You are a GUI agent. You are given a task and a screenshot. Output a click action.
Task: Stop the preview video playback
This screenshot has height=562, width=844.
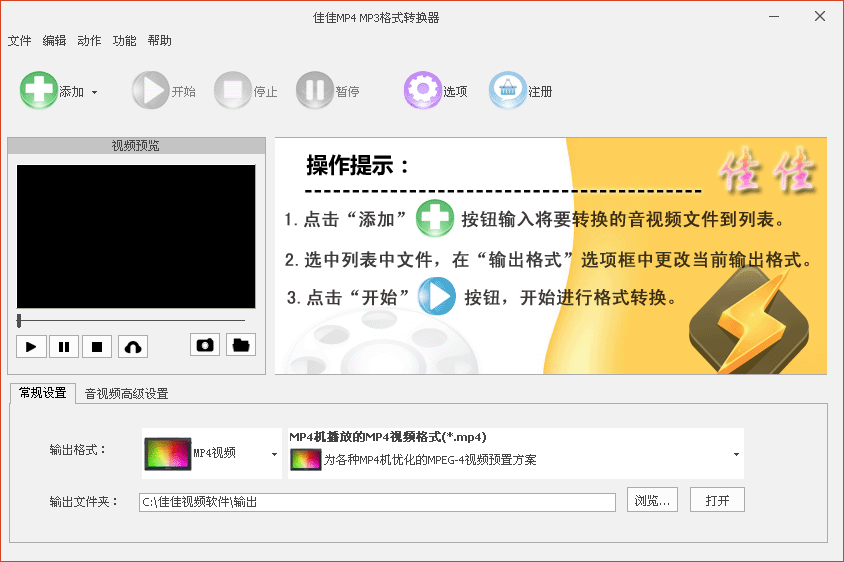coord(97,347)
